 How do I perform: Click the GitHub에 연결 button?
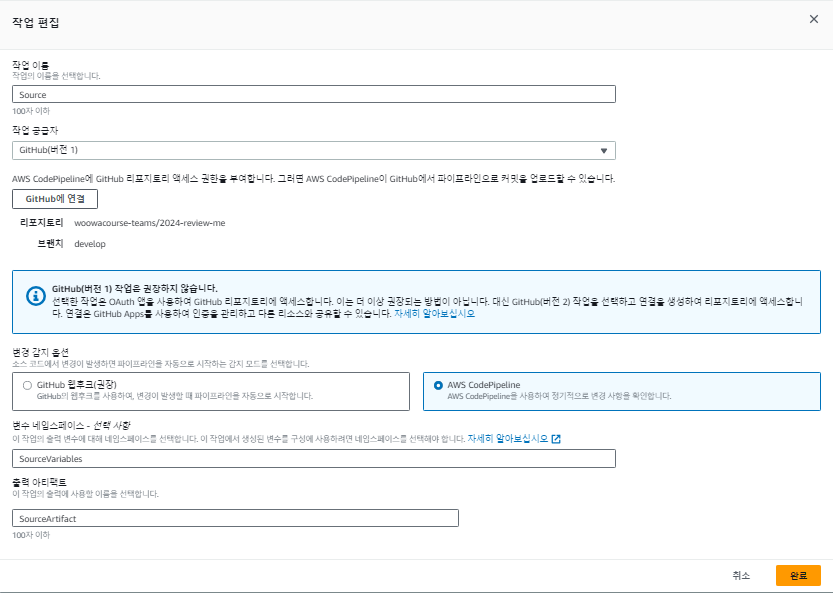pyautogui.click(x=55, y=199)
